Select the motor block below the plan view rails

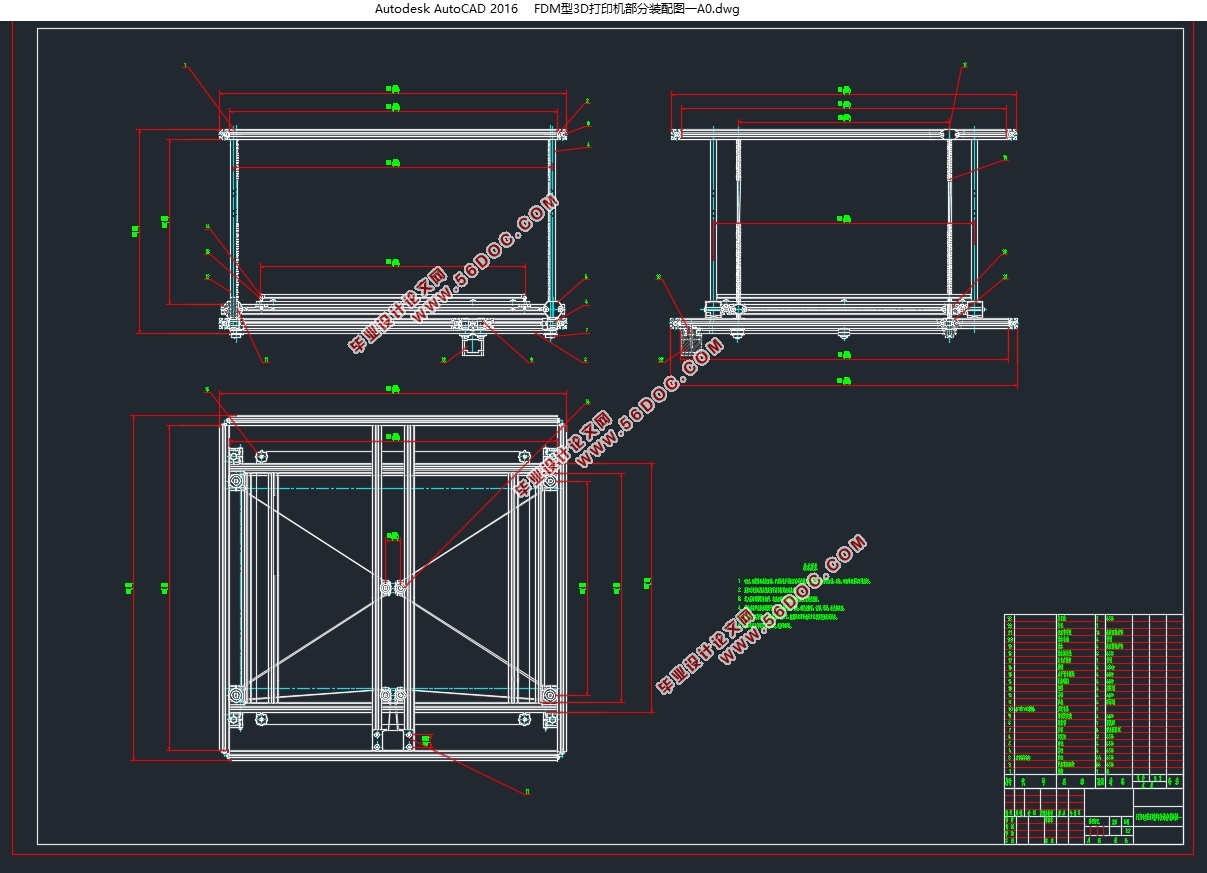[393, 741]
